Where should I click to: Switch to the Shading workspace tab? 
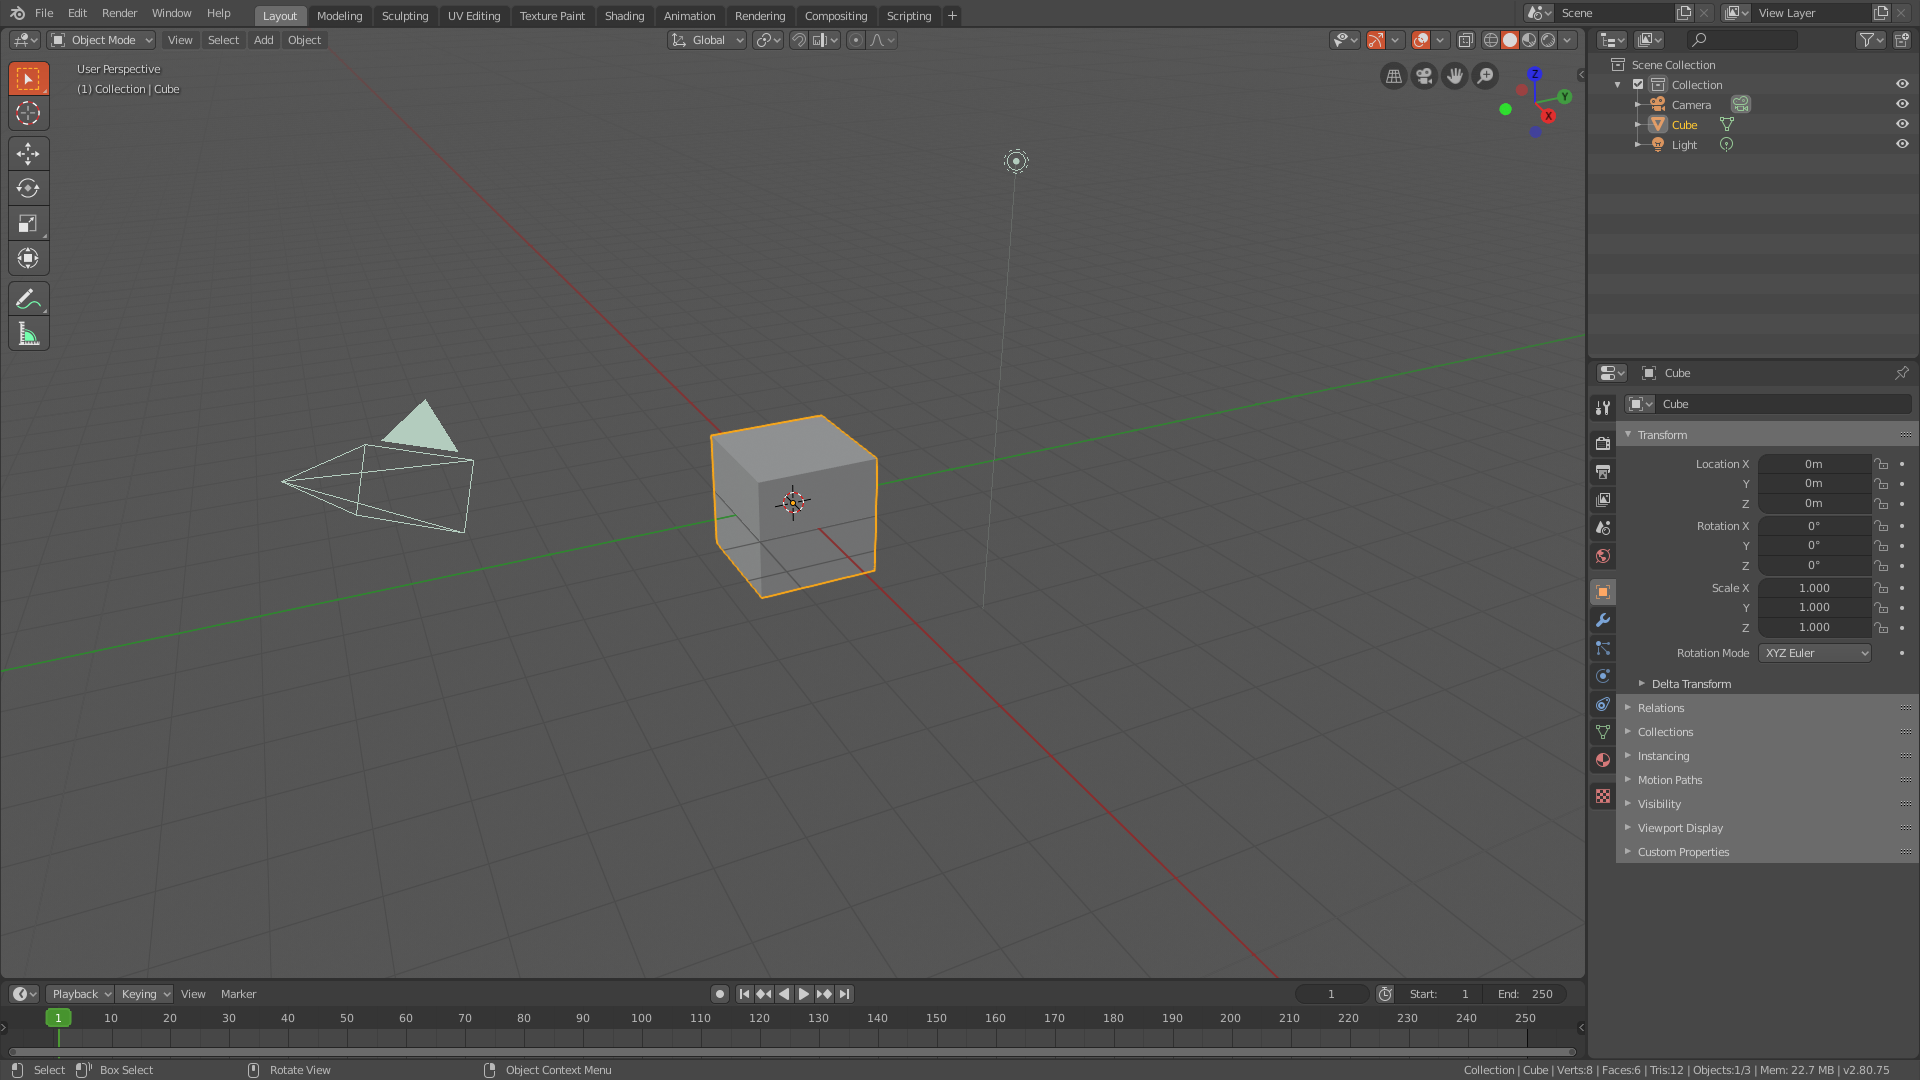click(624, 15)
